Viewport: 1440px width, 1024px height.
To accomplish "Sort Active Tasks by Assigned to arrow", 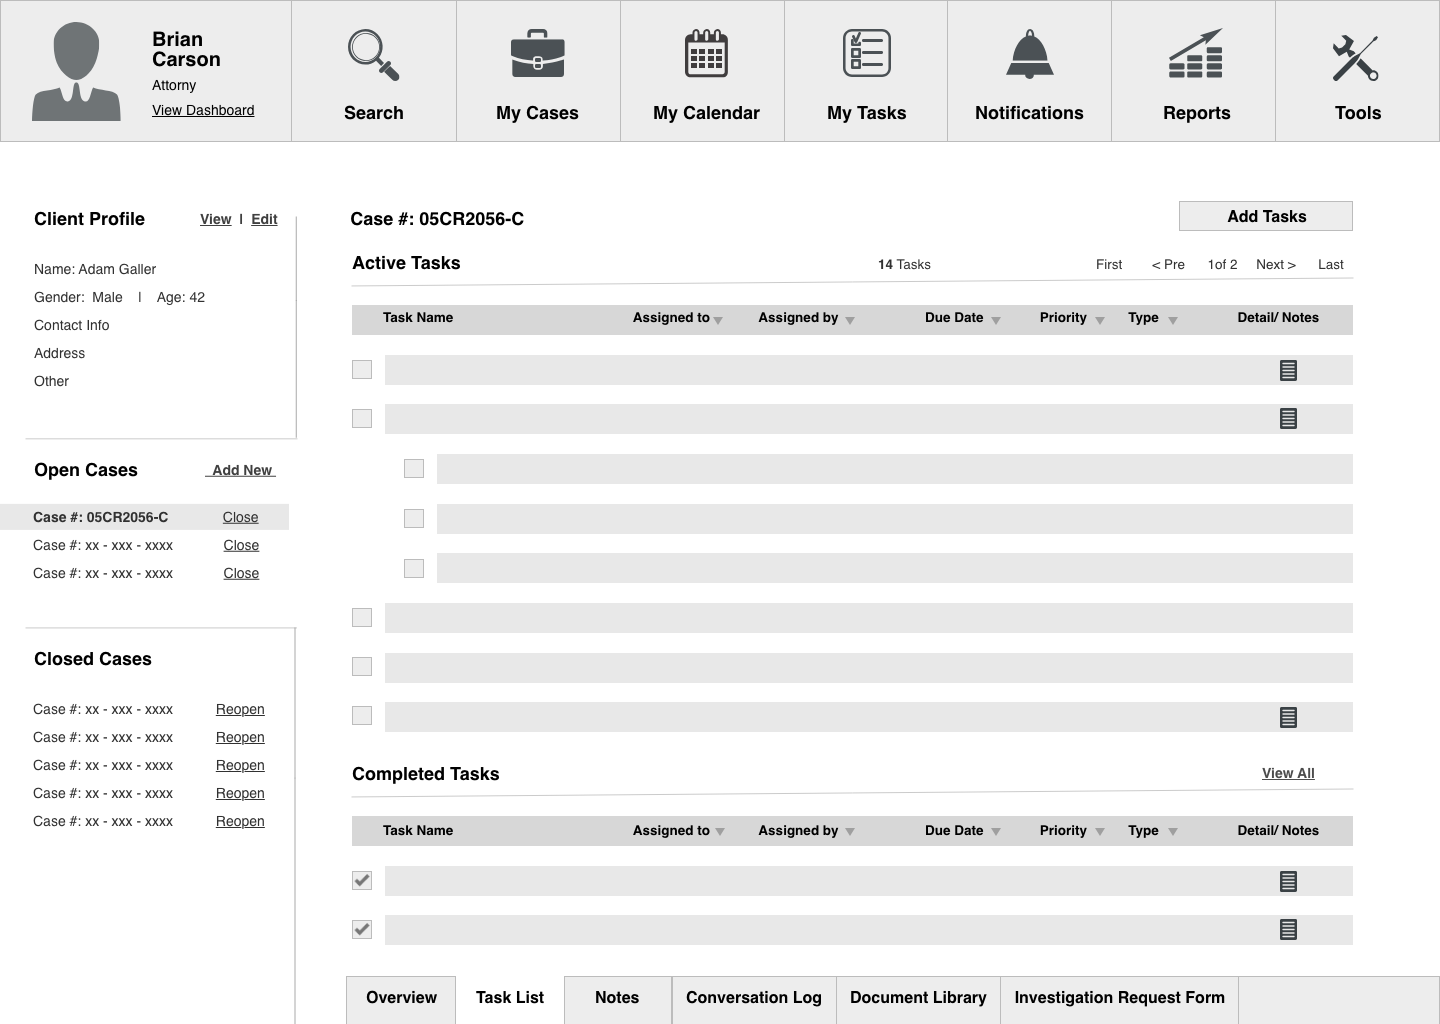I will 718,321.
